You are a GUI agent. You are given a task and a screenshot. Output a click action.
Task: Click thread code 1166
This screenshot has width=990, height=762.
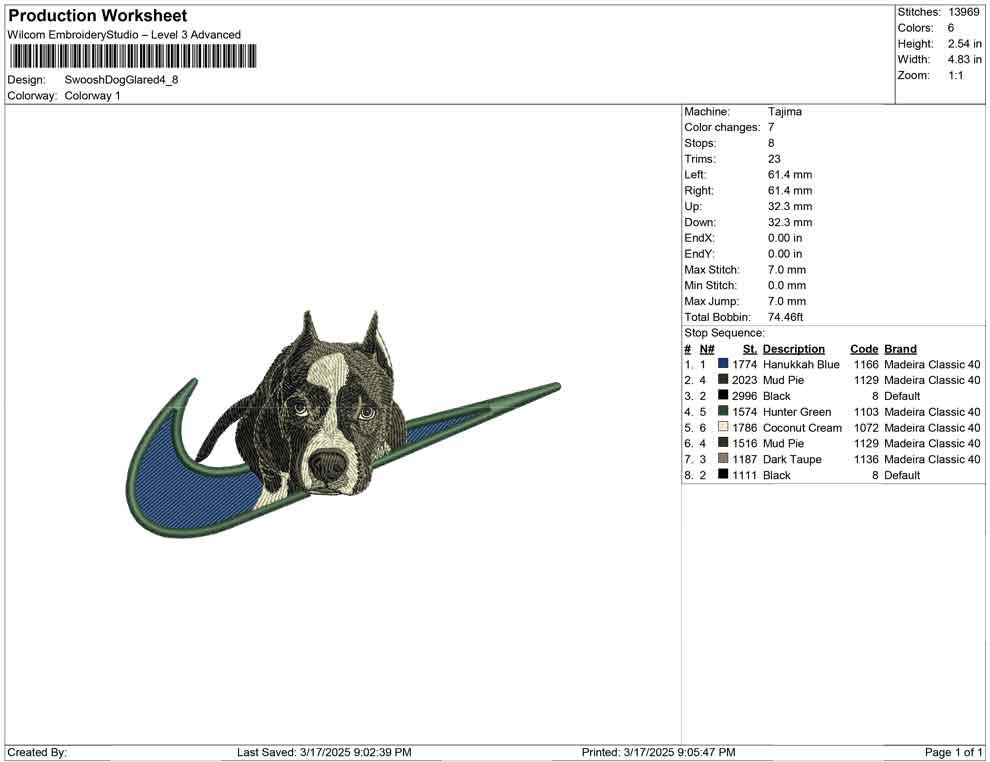coord(866,364)
